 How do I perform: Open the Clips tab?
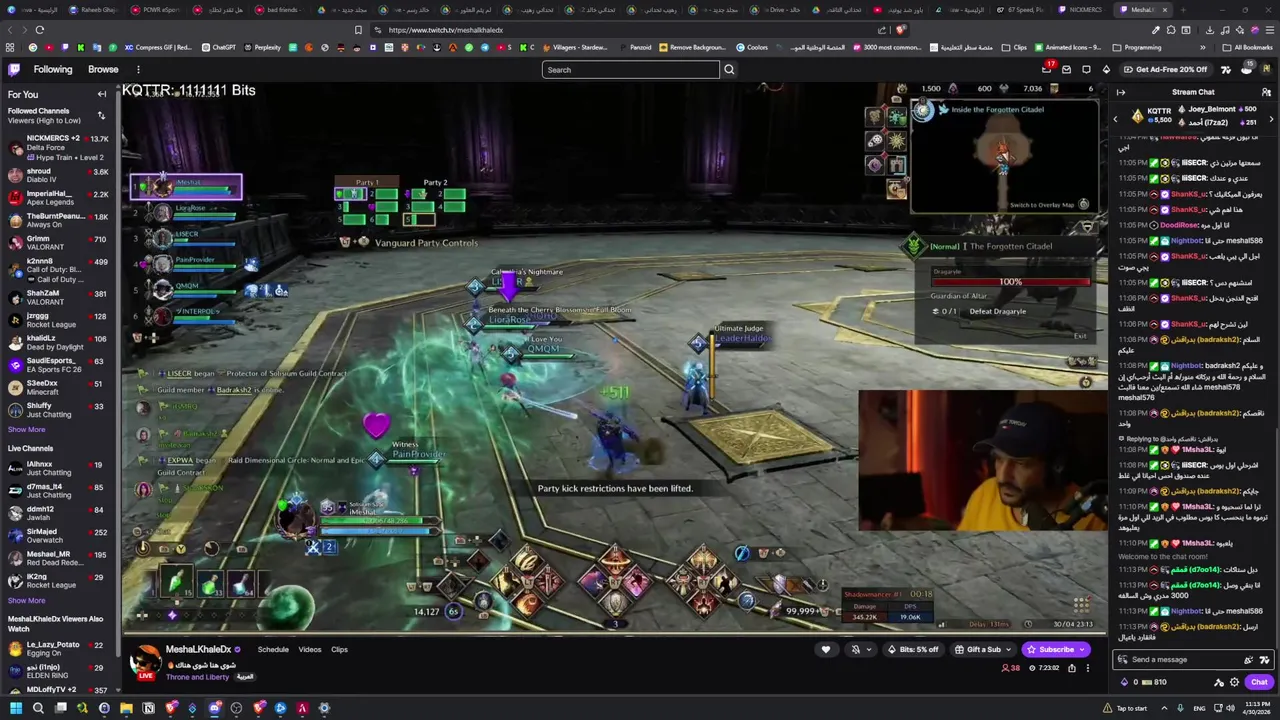[x=339, y=649]
